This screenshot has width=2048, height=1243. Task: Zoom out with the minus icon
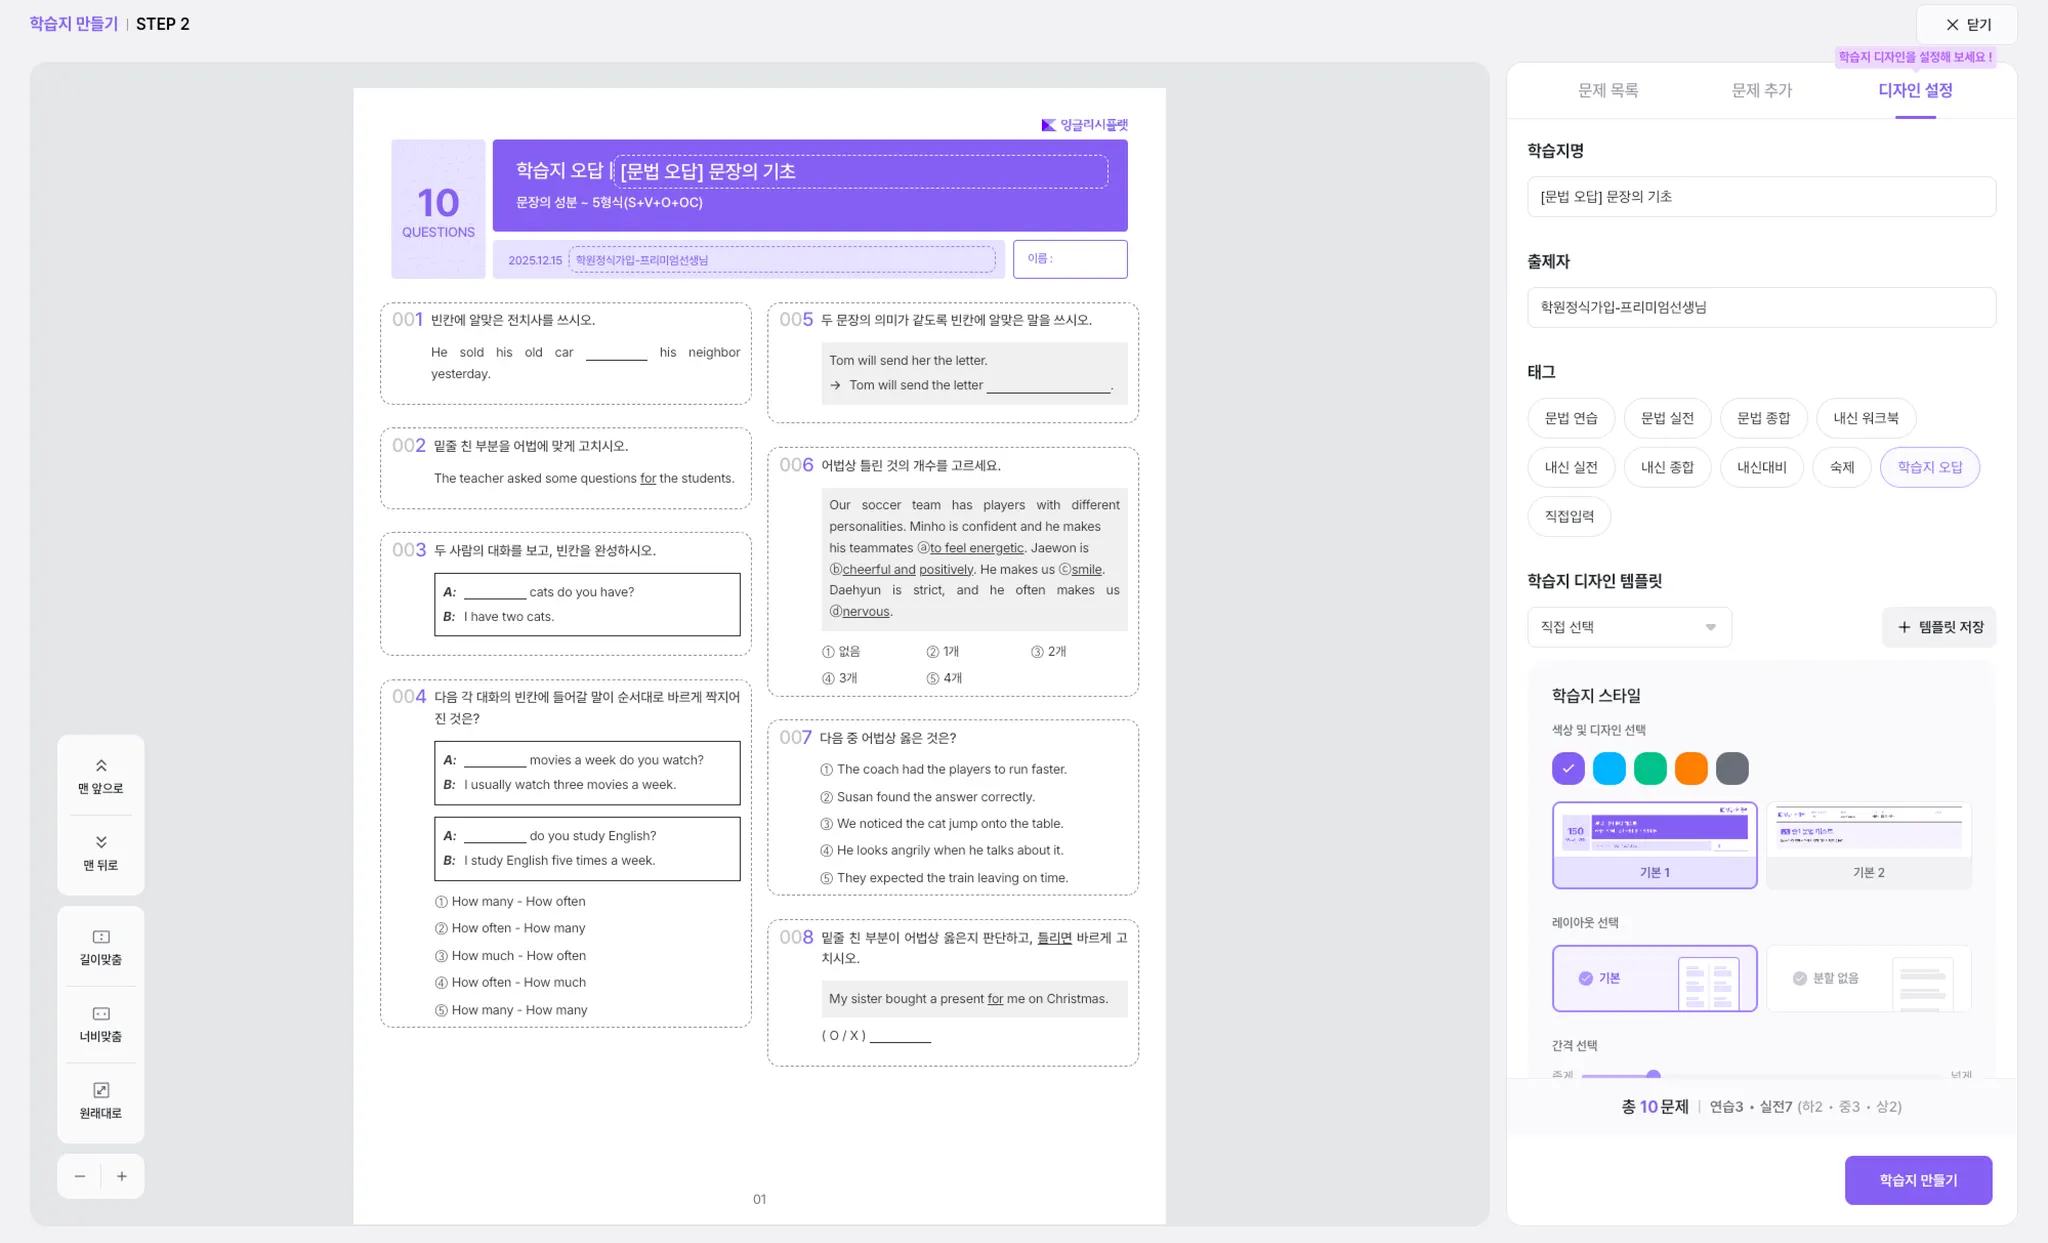(80, 1176)
